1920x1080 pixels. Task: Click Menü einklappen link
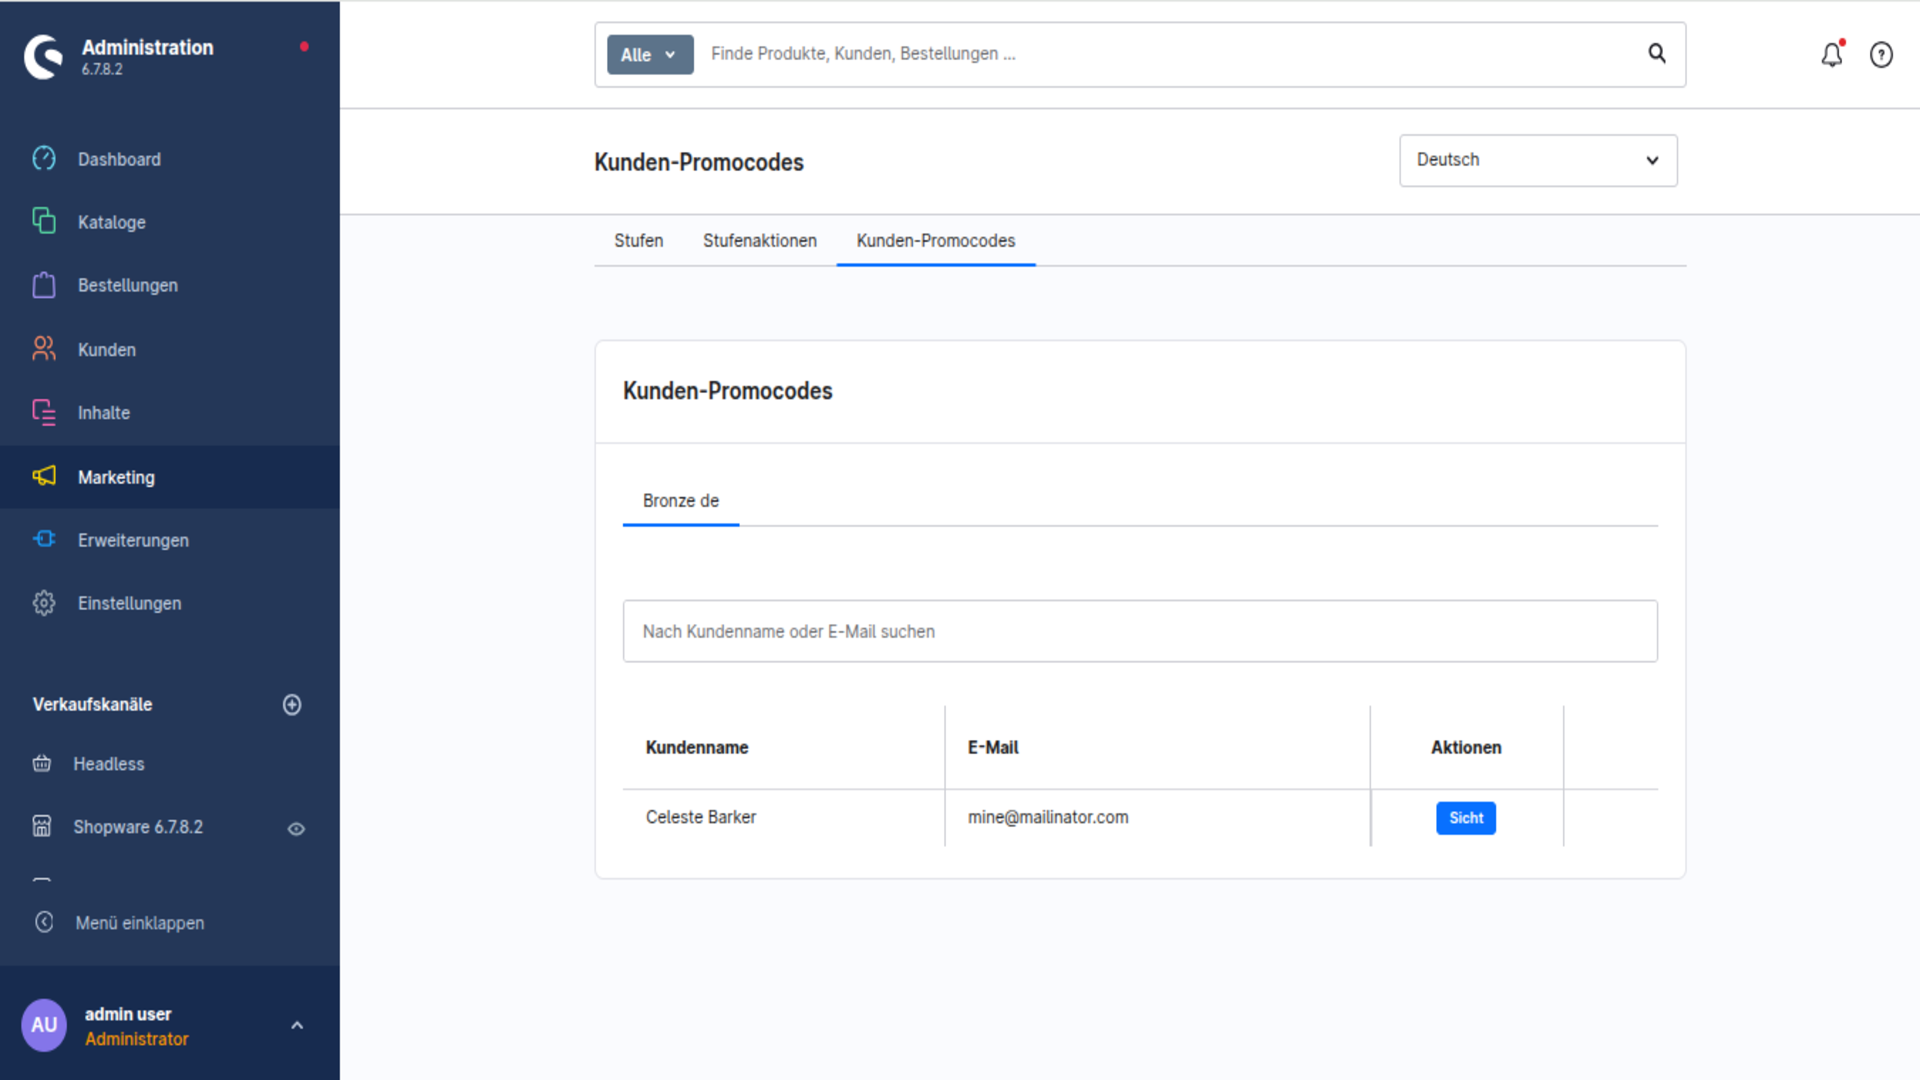[140, 923]
